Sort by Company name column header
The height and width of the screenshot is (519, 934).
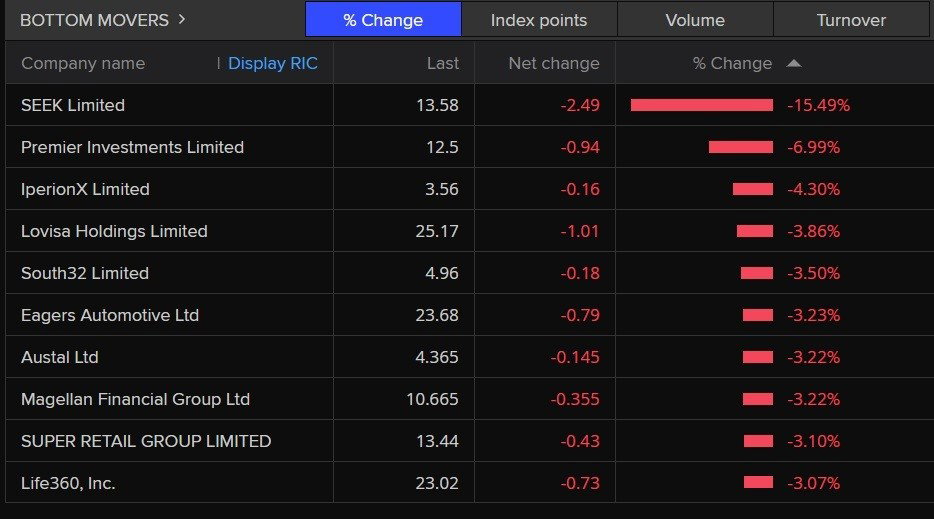(x=83, y=63)
